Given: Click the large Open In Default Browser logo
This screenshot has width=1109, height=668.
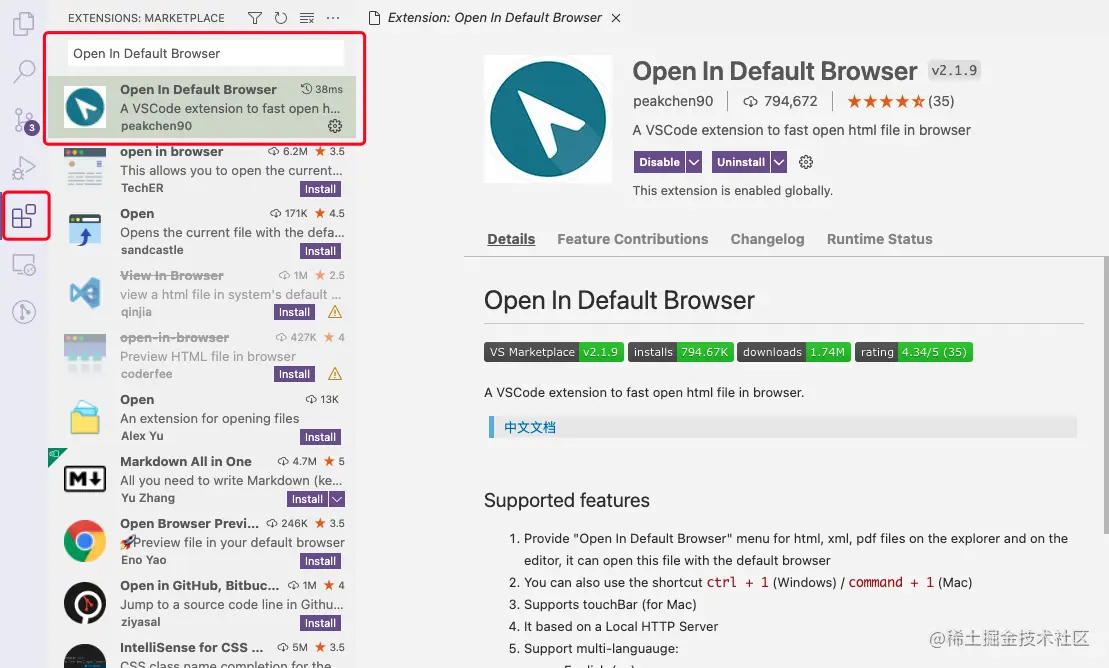Looking at the screenshot, I should pyautogui.click(x=547, y=119).
